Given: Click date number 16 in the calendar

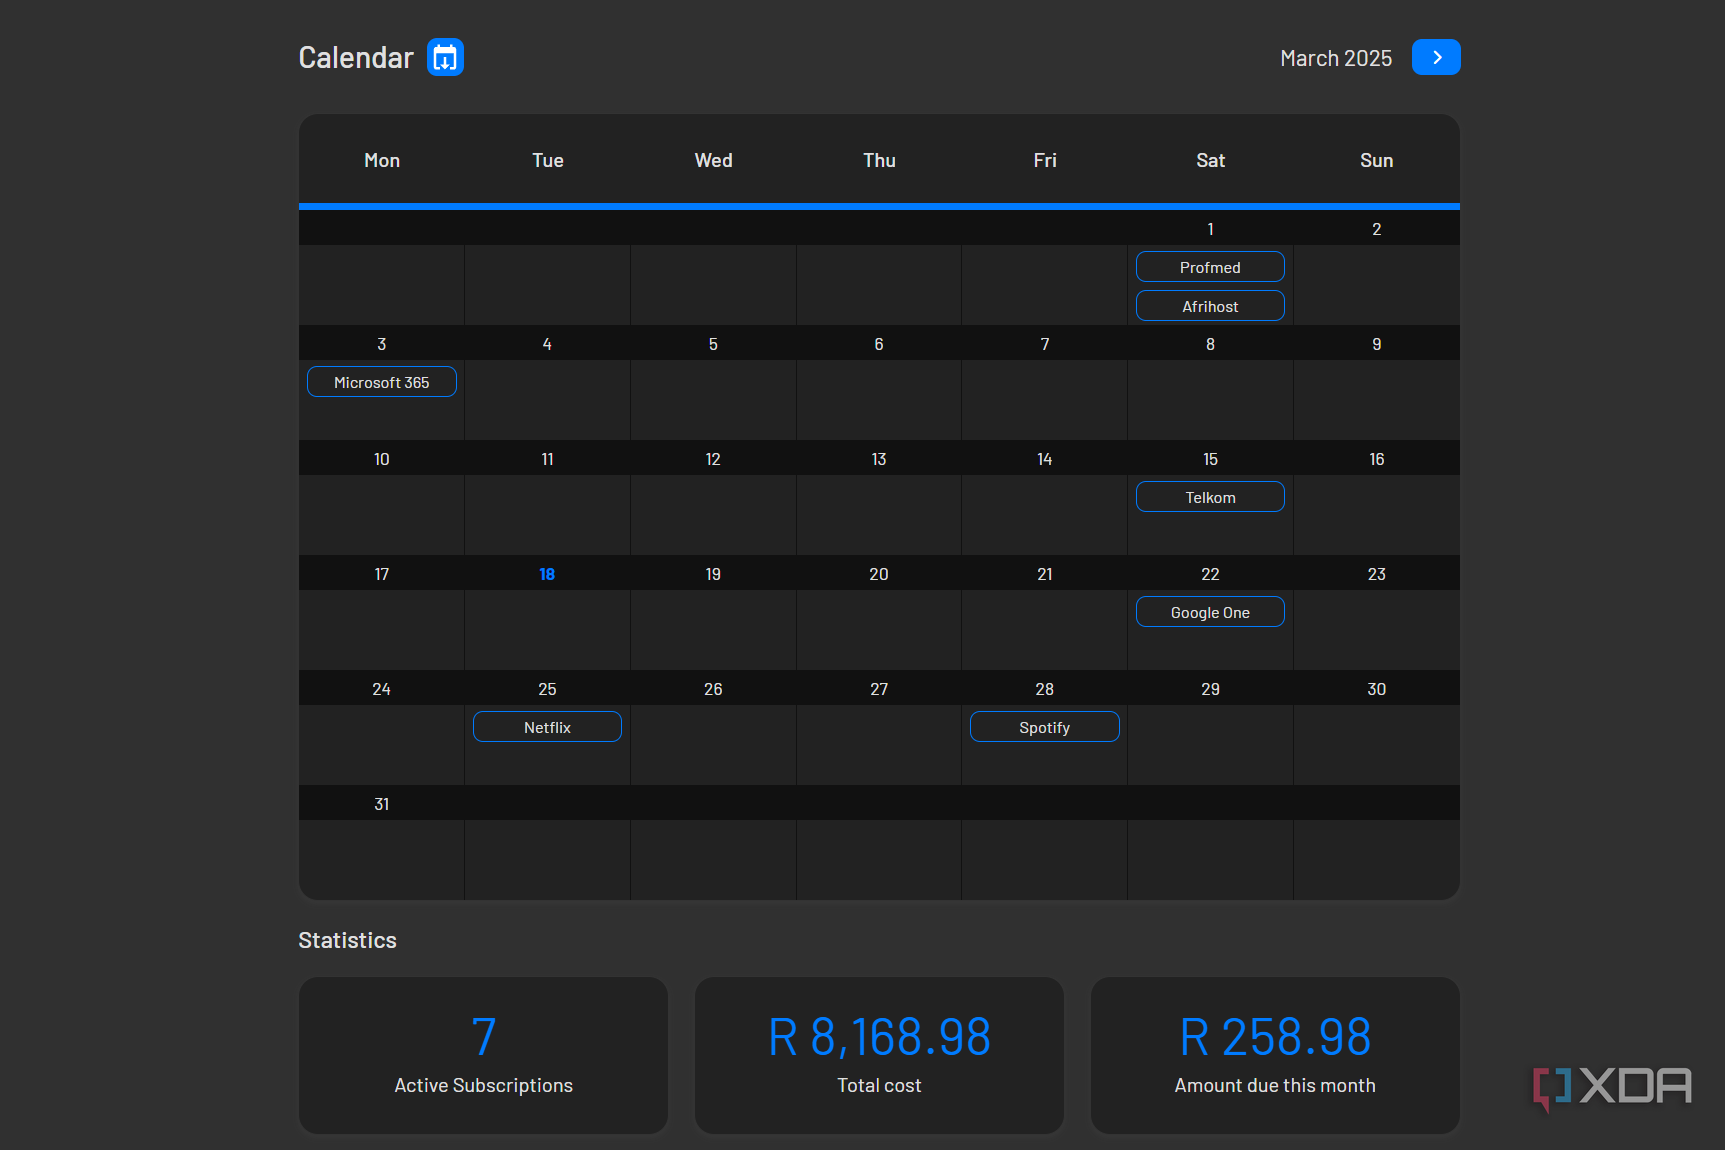Looking at the screenshot, I should pyautogui.click(x=1377, y=459).
